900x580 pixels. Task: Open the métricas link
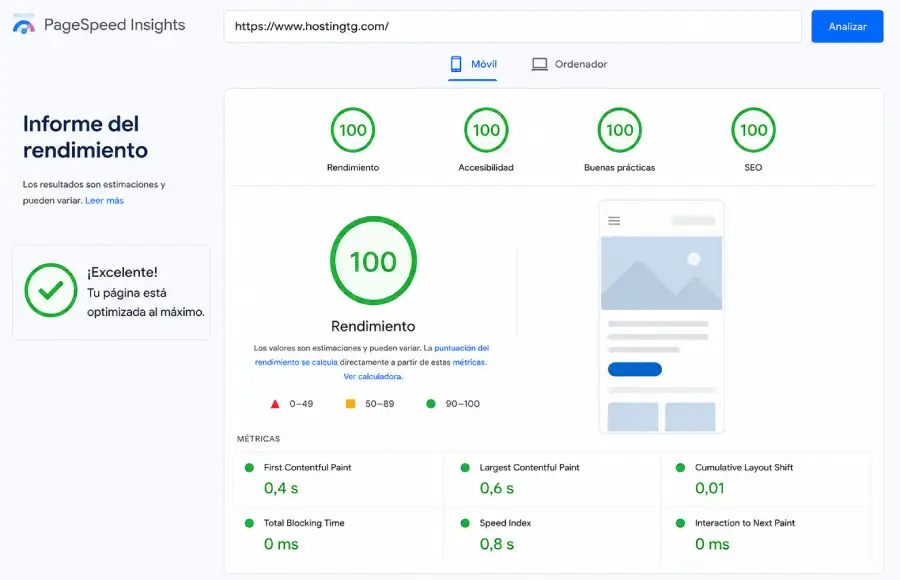[468, 362]
